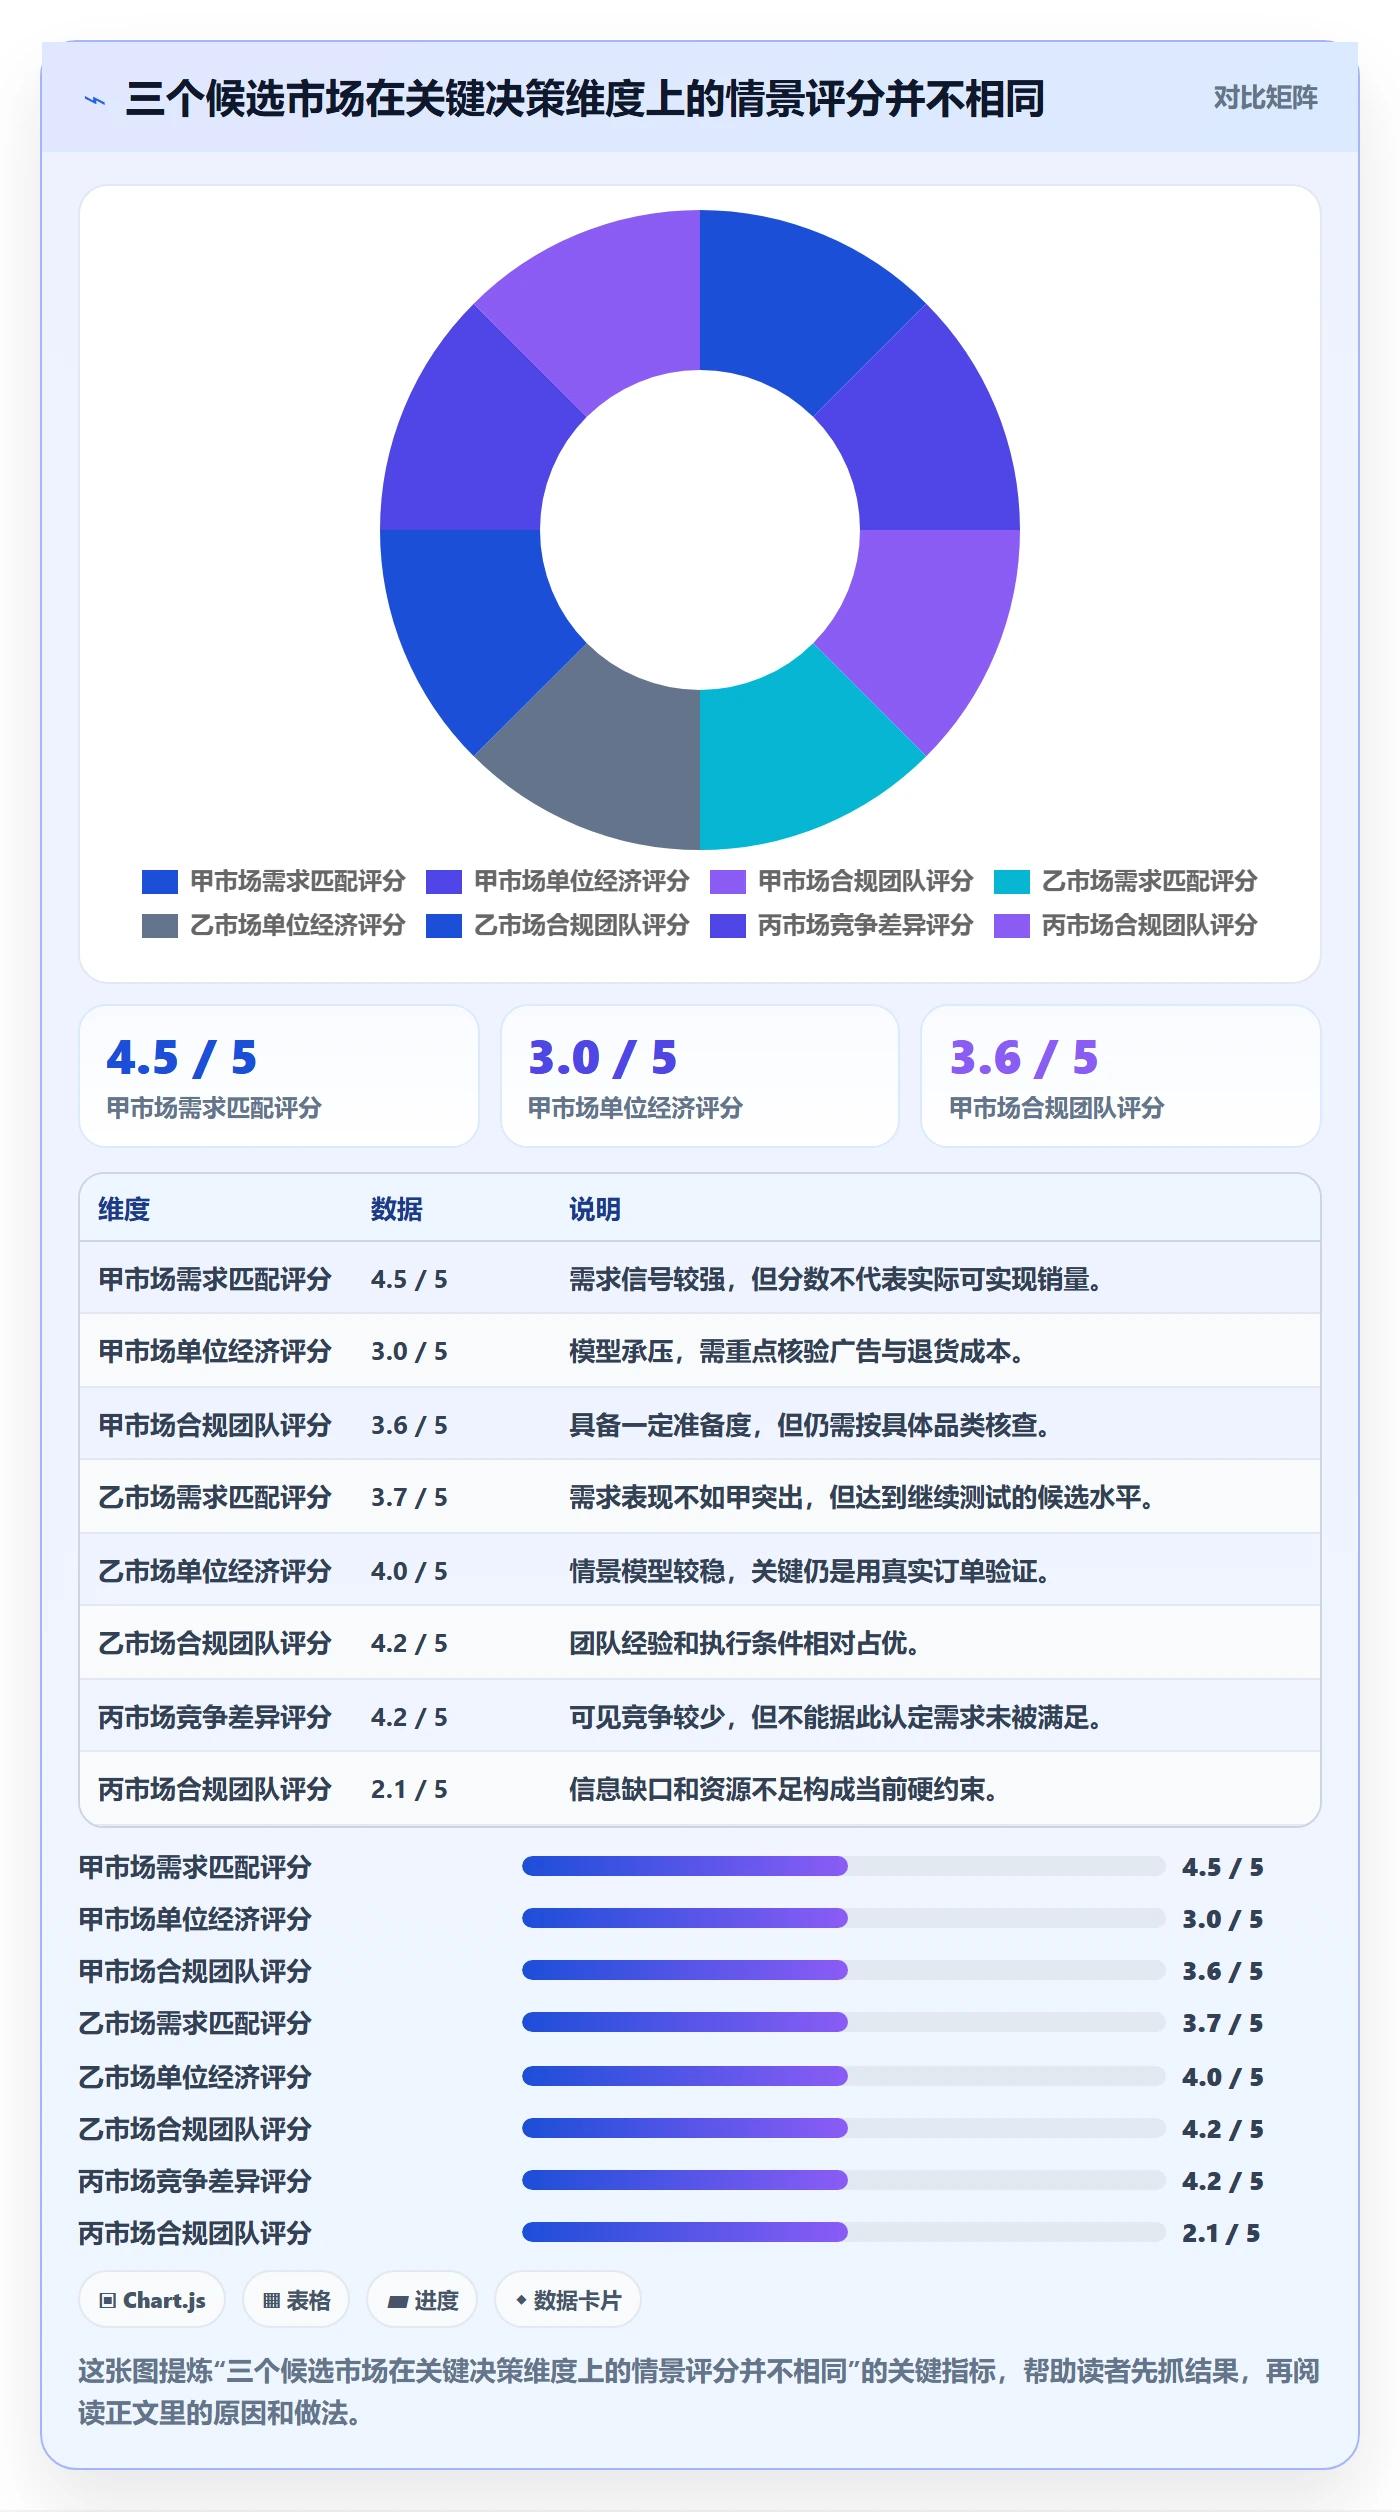Screen dimensions: 1400x2512
Task: Click the grid icon in the 表格 chip
Action: [271, 2300]
